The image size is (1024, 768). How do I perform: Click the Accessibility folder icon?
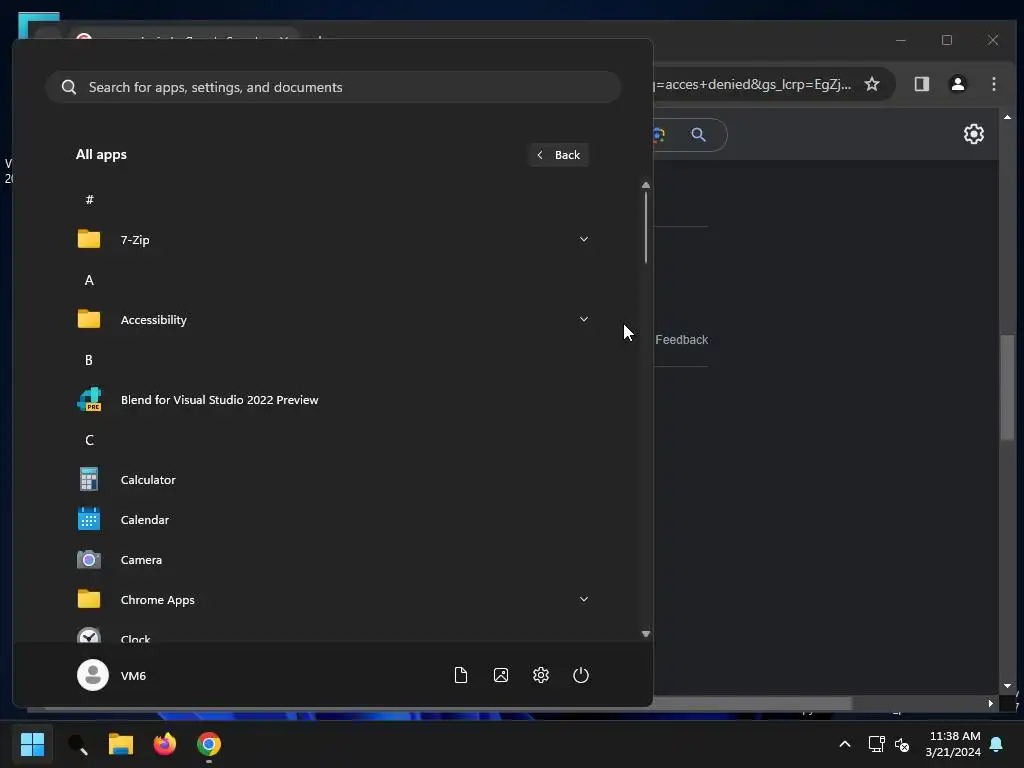tap(89, 319)
